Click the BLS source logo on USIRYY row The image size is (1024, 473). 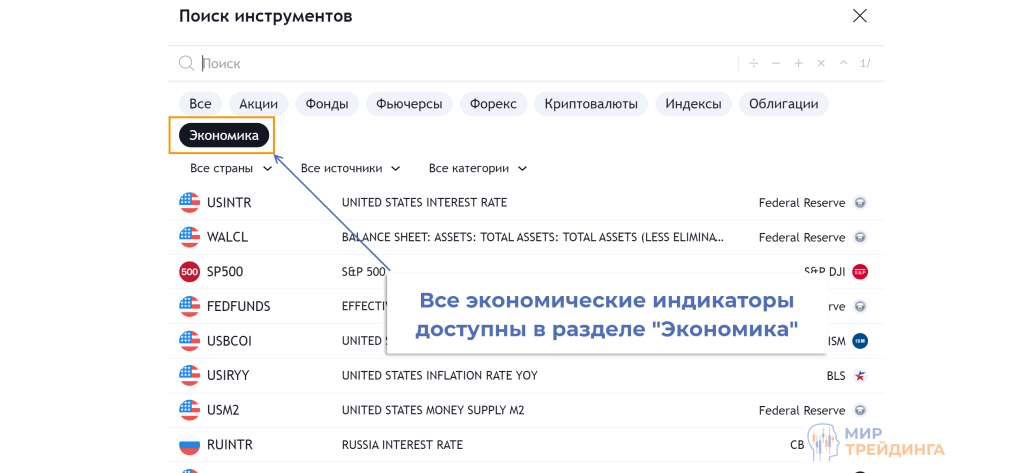(860, 376)
